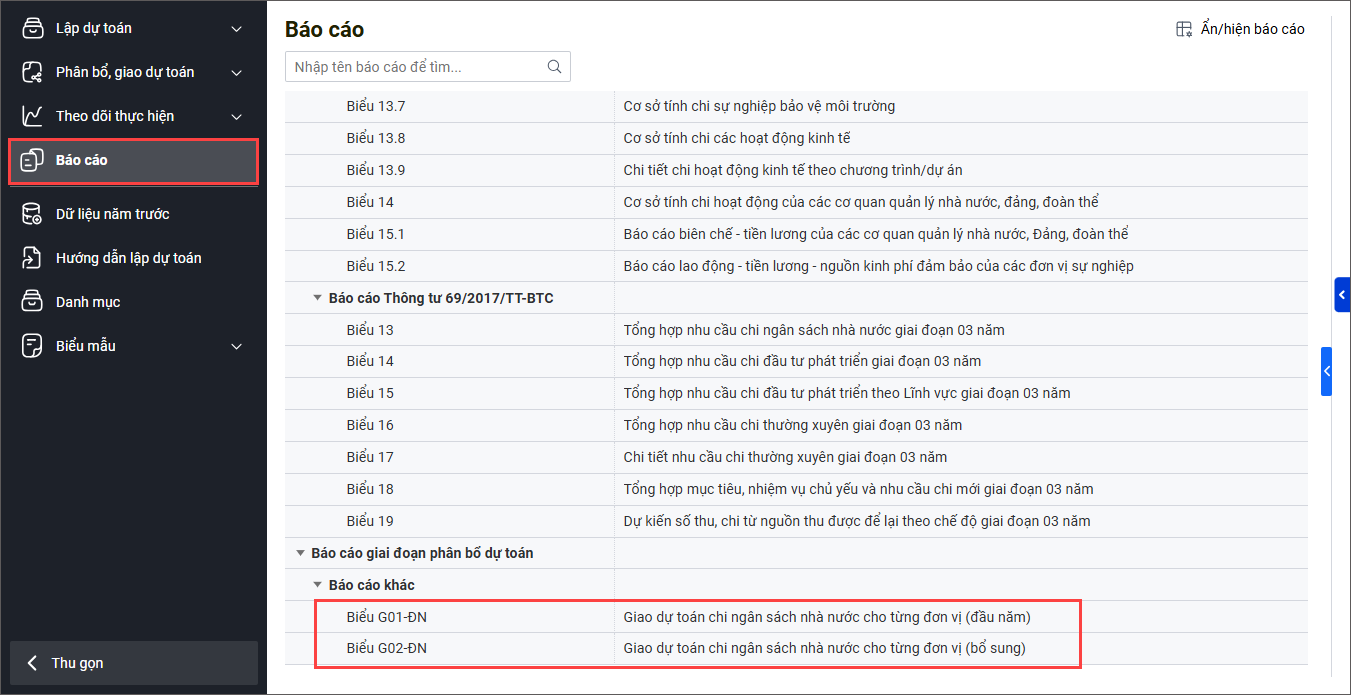This screenshot has height=695, width=1351.
Task: Click the Phân bổ, giao dự toán icon
Action: tap(32, 72)
